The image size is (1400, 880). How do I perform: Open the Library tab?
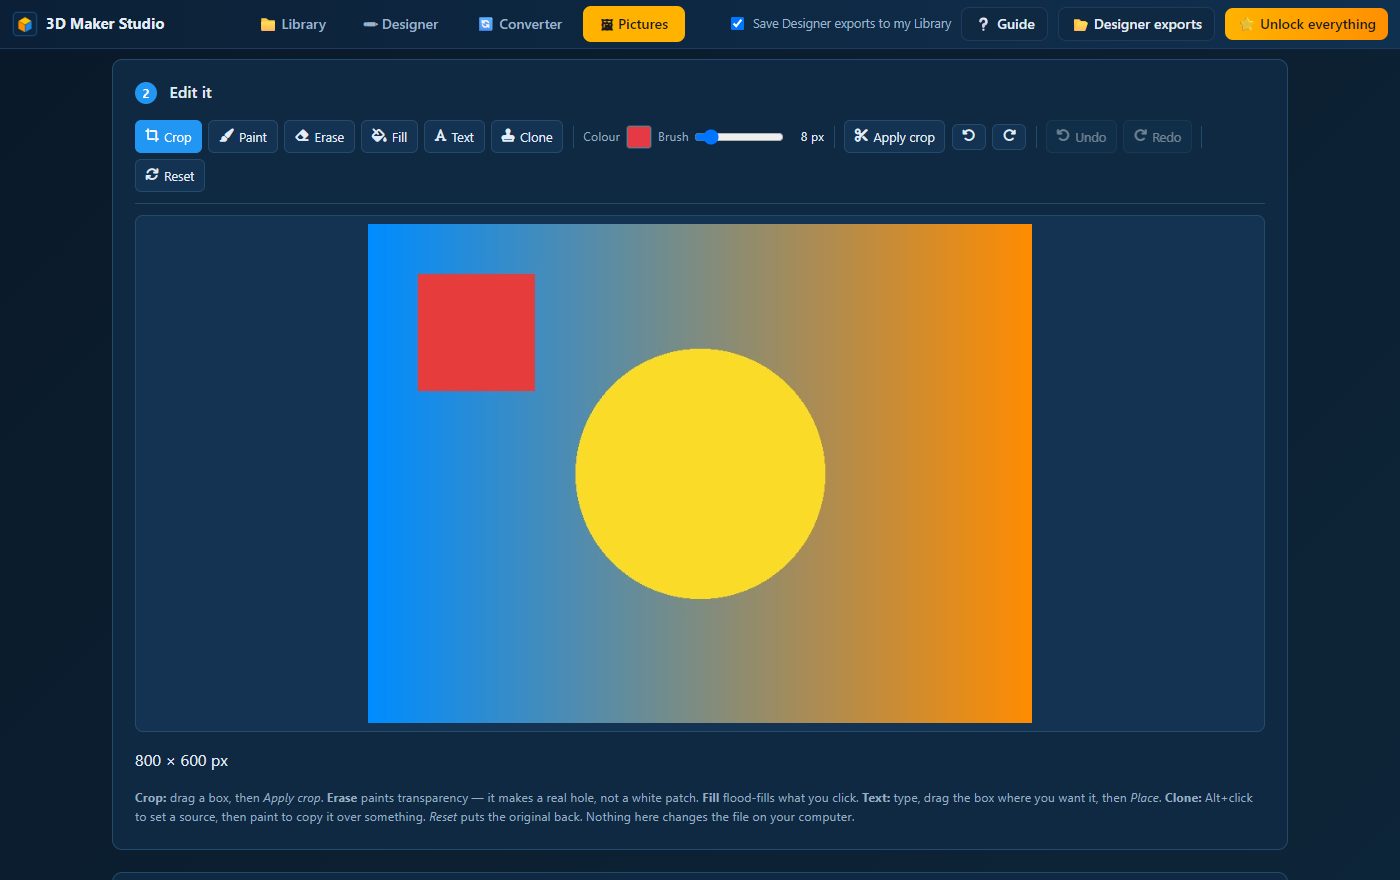[293, 24]
